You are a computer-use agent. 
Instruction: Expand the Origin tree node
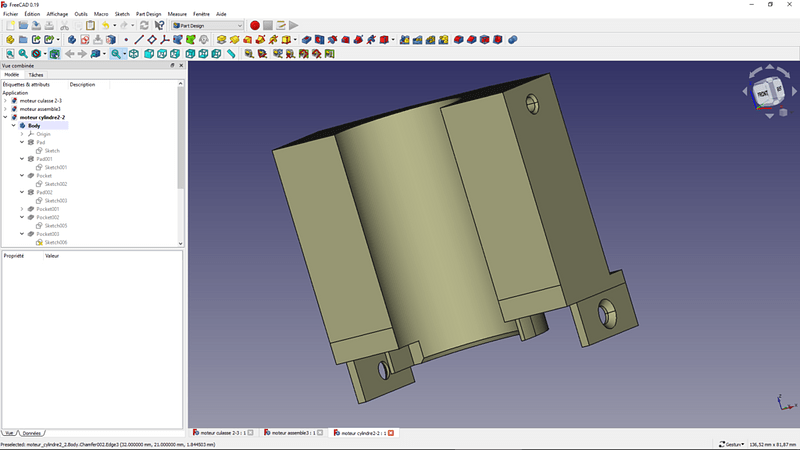pyautogui.click(x=22, y=134)
